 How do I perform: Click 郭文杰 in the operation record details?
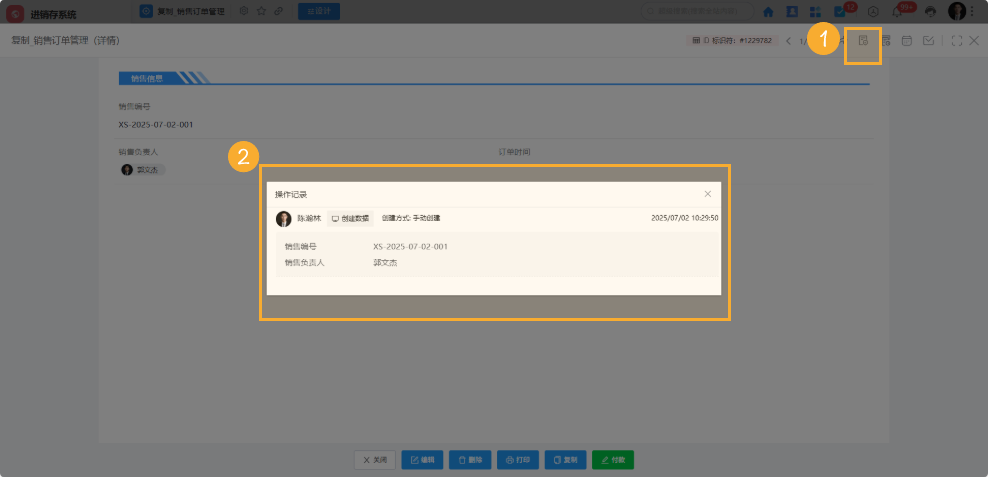point(385,263)
